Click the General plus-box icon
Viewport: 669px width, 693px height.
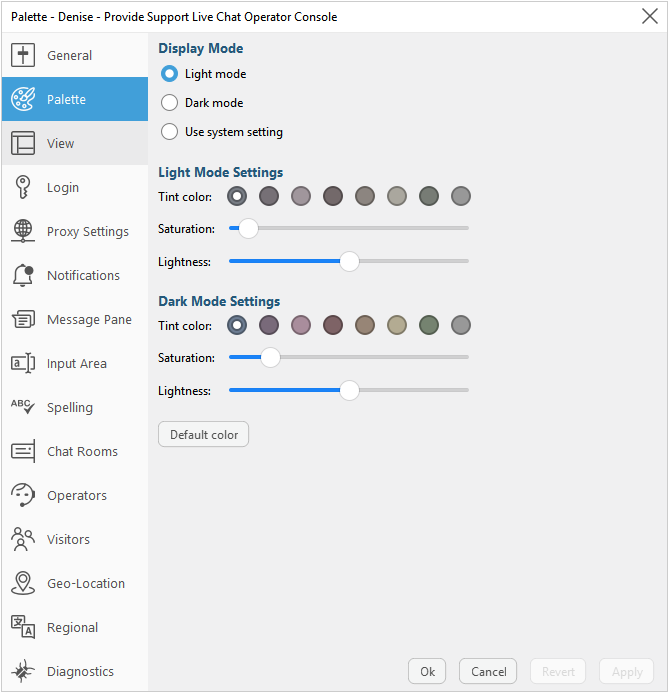pyautogui.click(x=23, y=55)
